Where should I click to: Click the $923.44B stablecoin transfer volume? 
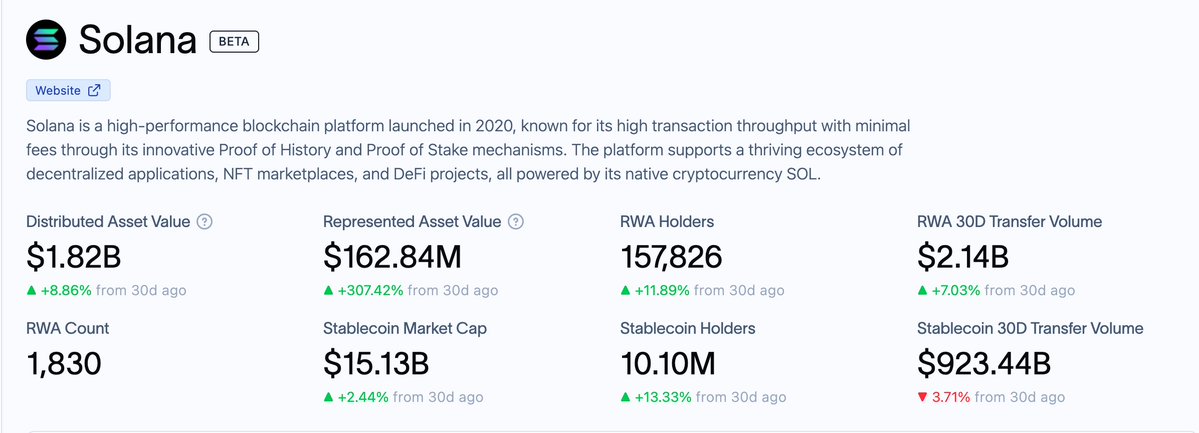click(x=983, y=365)
